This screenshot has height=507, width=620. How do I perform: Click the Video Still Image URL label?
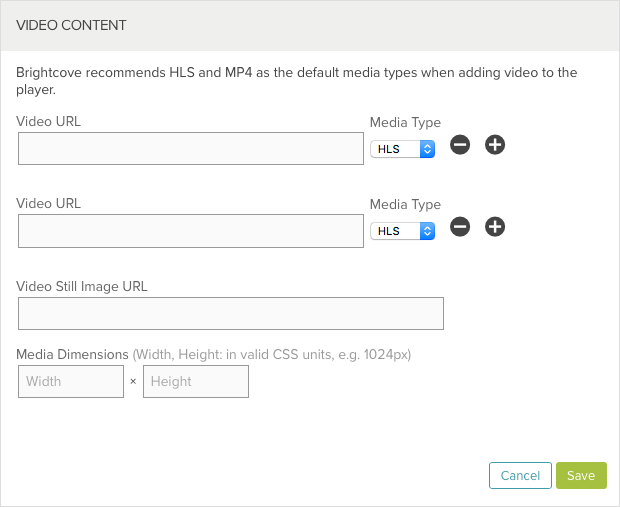(x=82, y=286)
